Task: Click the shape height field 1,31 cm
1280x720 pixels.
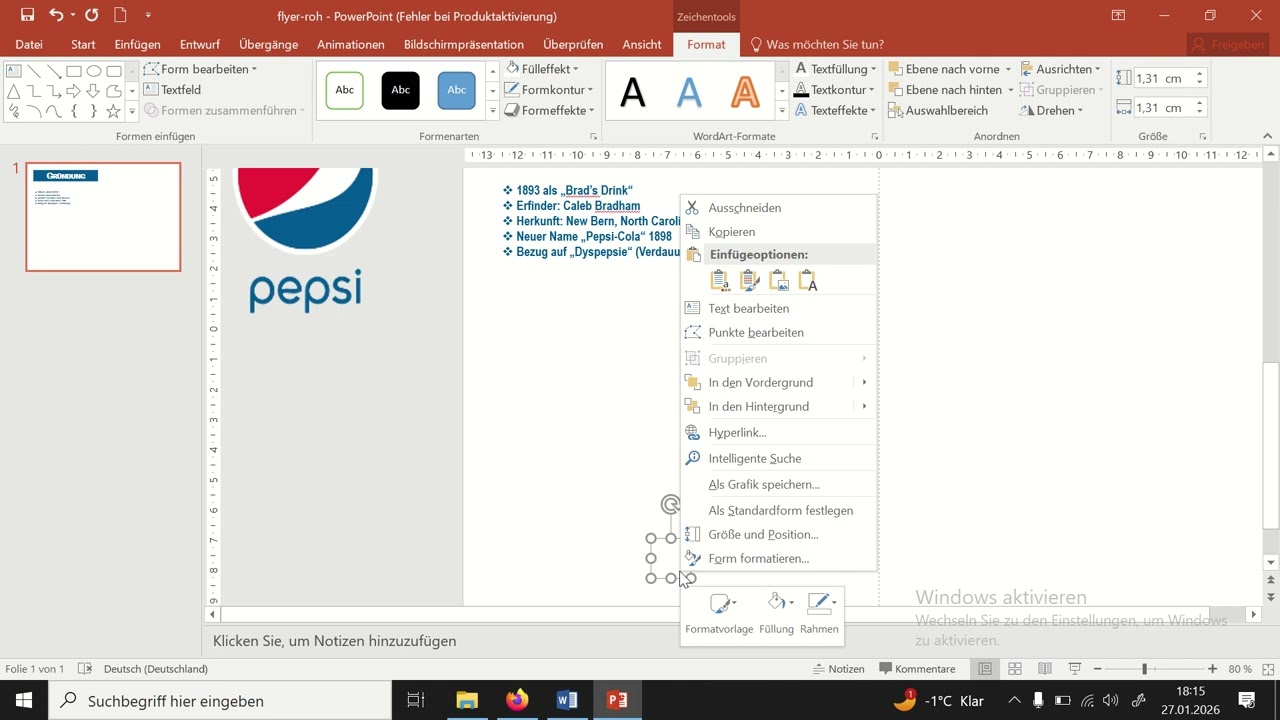Action: pyautogui.click(x=1163, y=78)
